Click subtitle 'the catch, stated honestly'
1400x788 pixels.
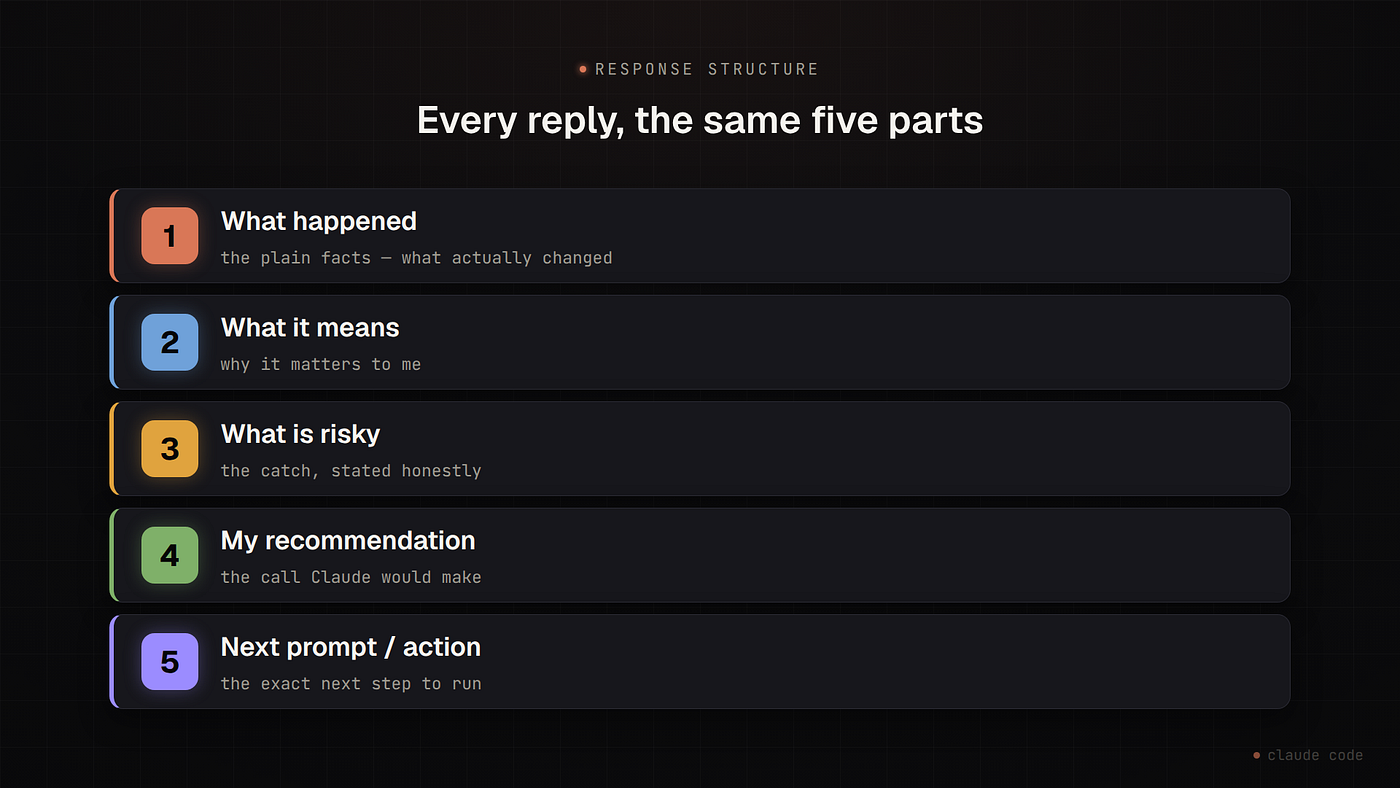(351, 471)
